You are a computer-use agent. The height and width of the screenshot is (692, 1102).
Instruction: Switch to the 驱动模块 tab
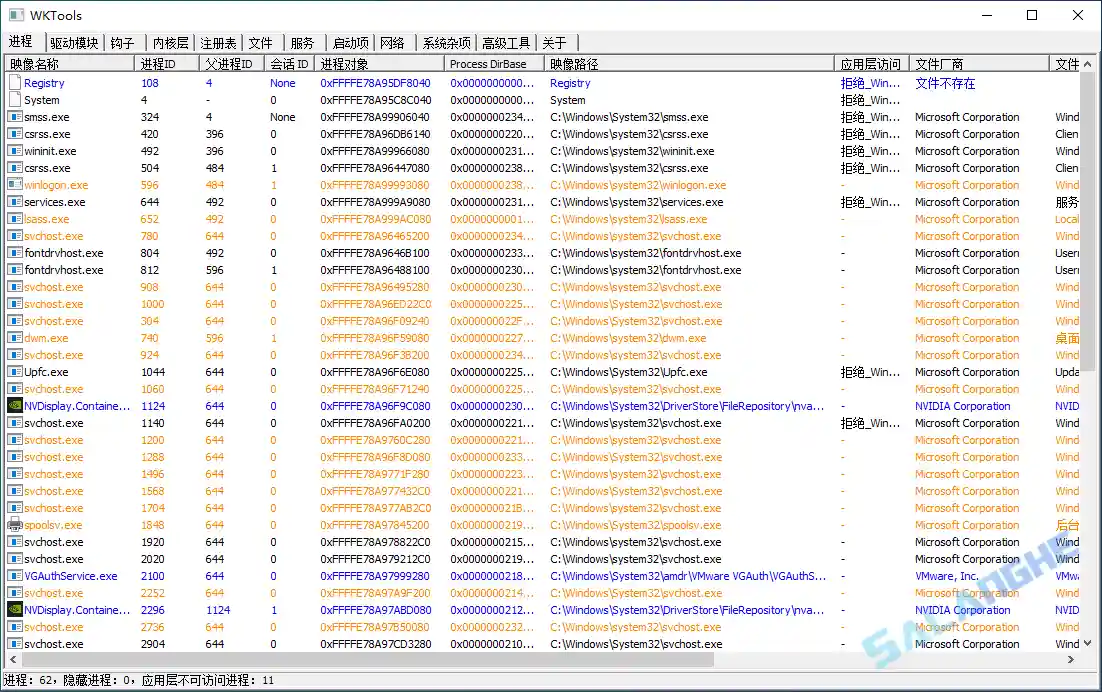pos(74,43)
